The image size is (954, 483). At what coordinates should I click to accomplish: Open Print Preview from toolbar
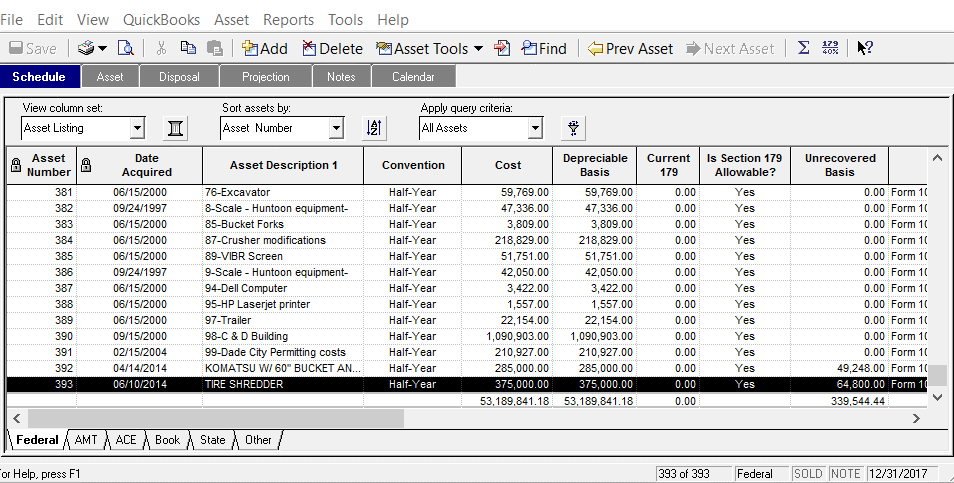click(126, 48)
